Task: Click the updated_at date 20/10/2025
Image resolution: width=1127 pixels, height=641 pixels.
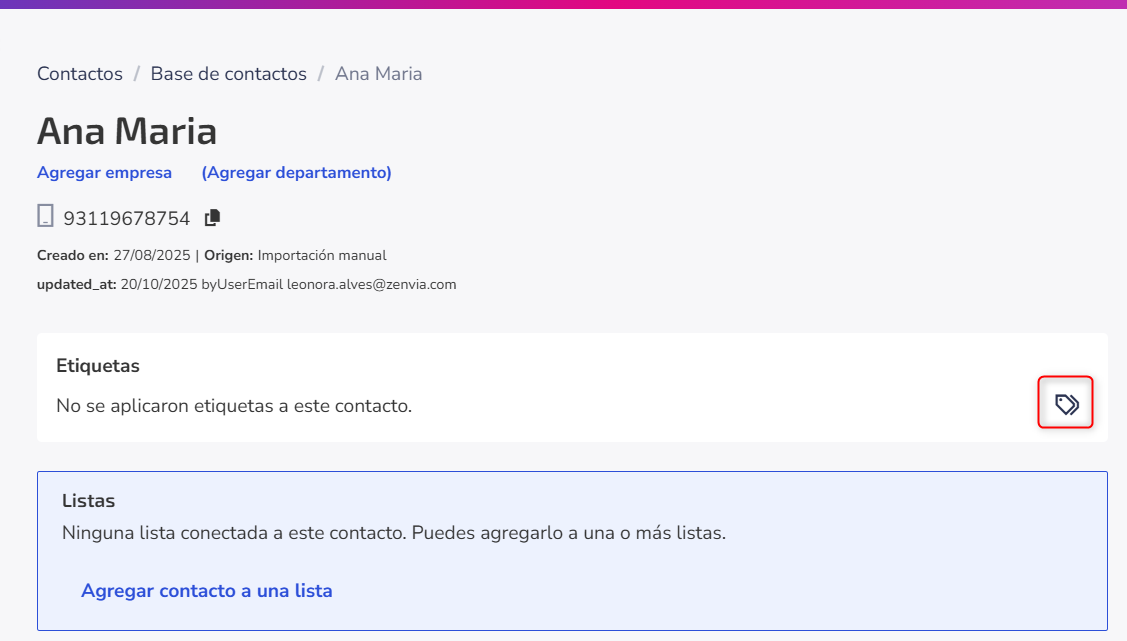Action: (x=159, y=285)
